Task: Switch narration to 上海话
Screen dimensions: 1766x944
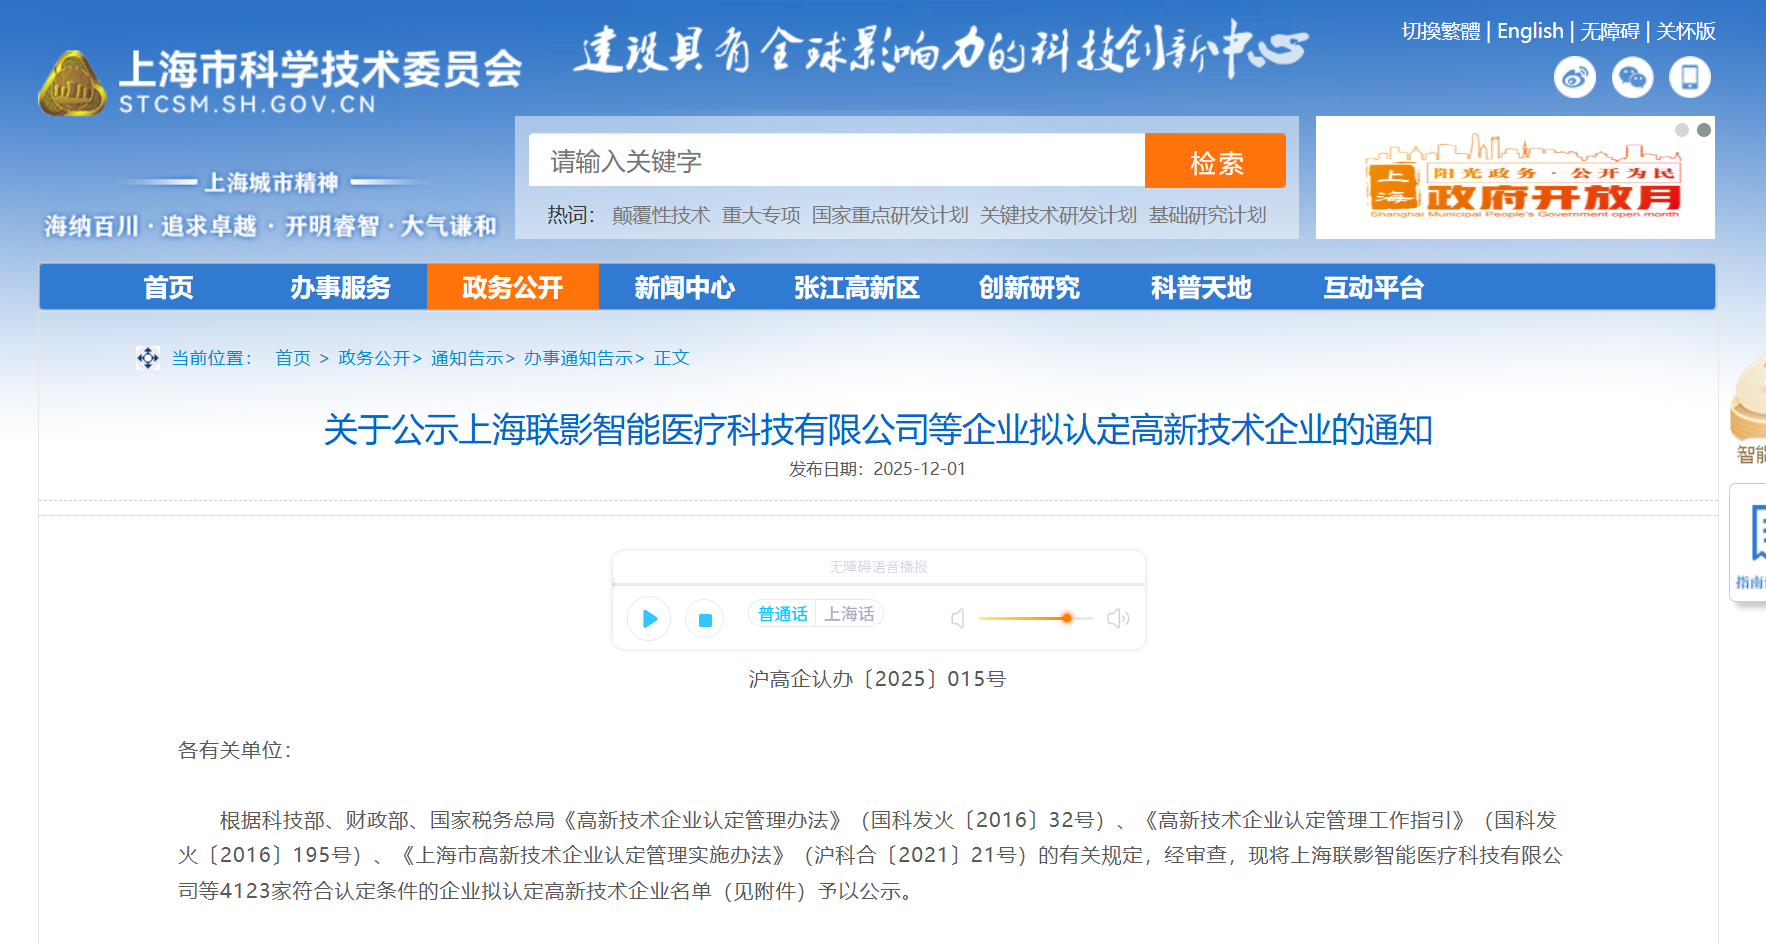Action: [849, 614]
